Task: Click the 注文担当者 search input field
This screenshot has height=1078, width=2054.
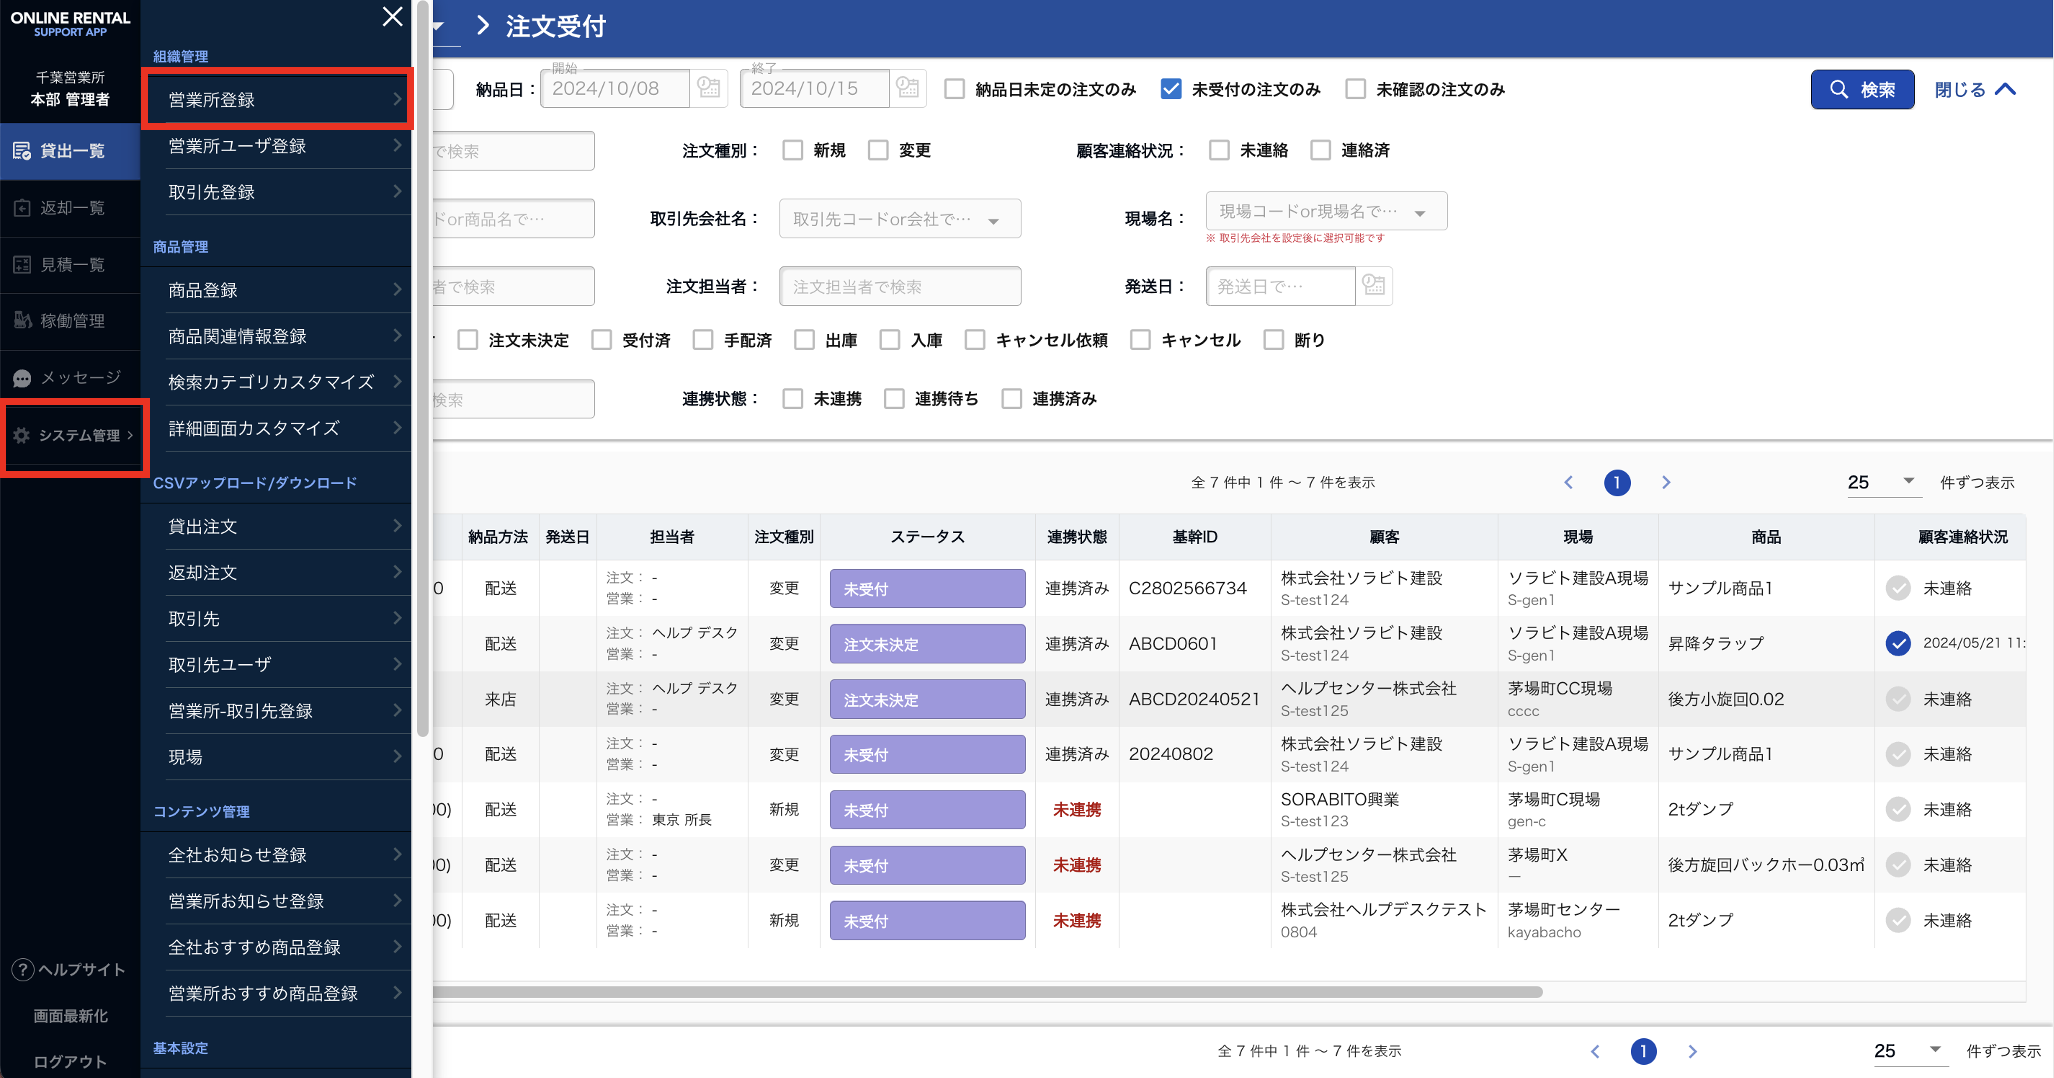Action: coord(899,287)
